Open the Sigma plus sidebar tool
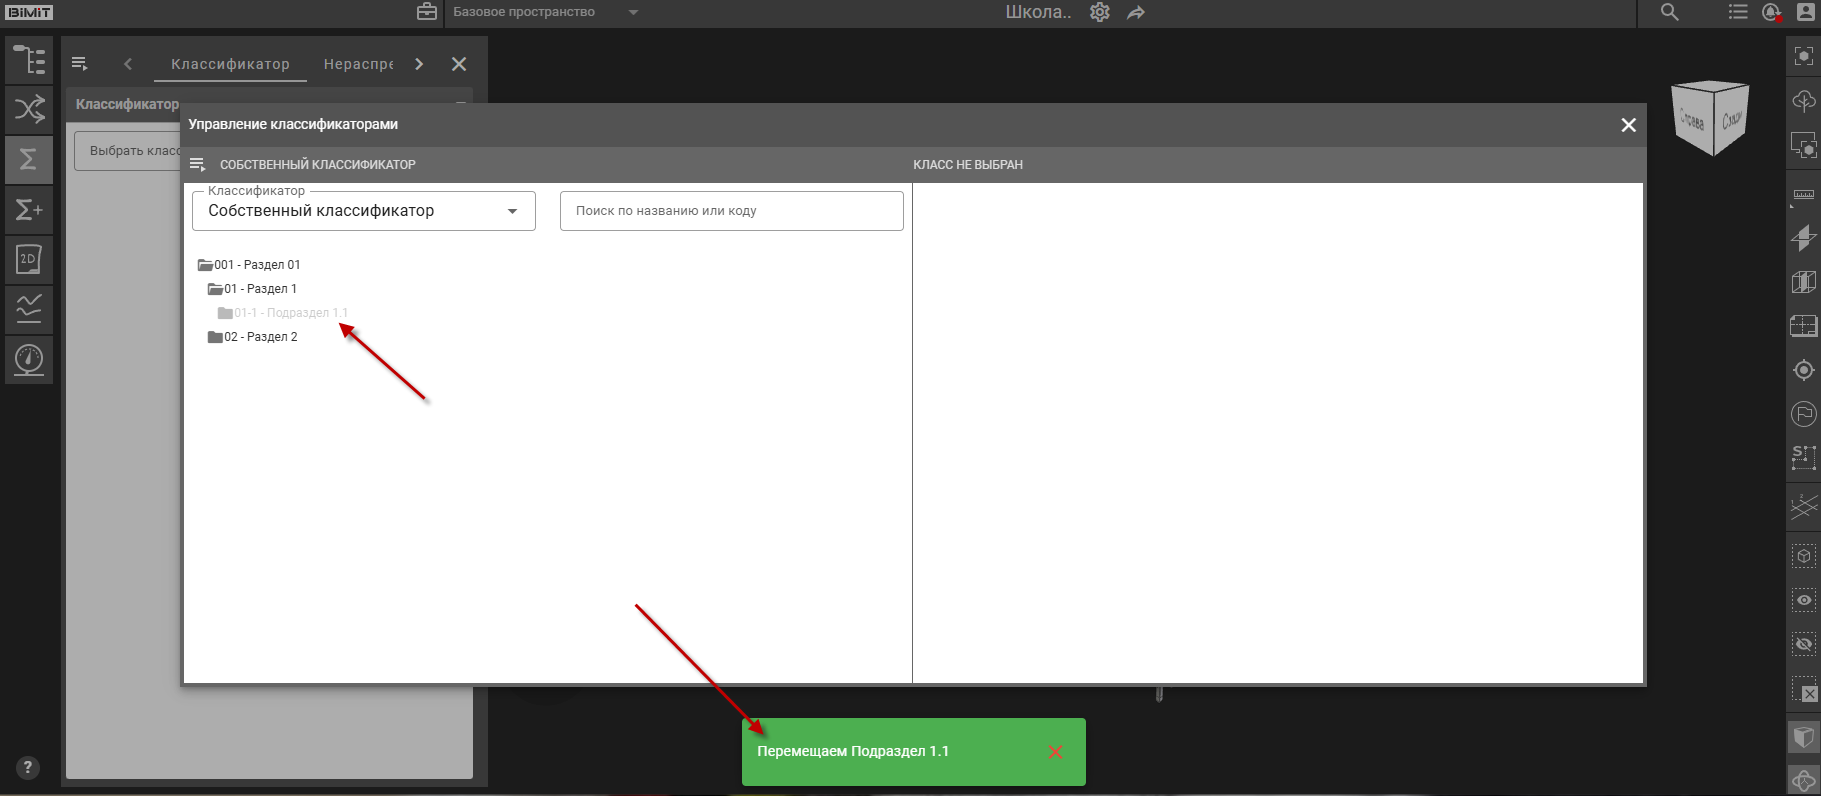The width and height of the screenshot is (1821, 796). pos(29,209)
